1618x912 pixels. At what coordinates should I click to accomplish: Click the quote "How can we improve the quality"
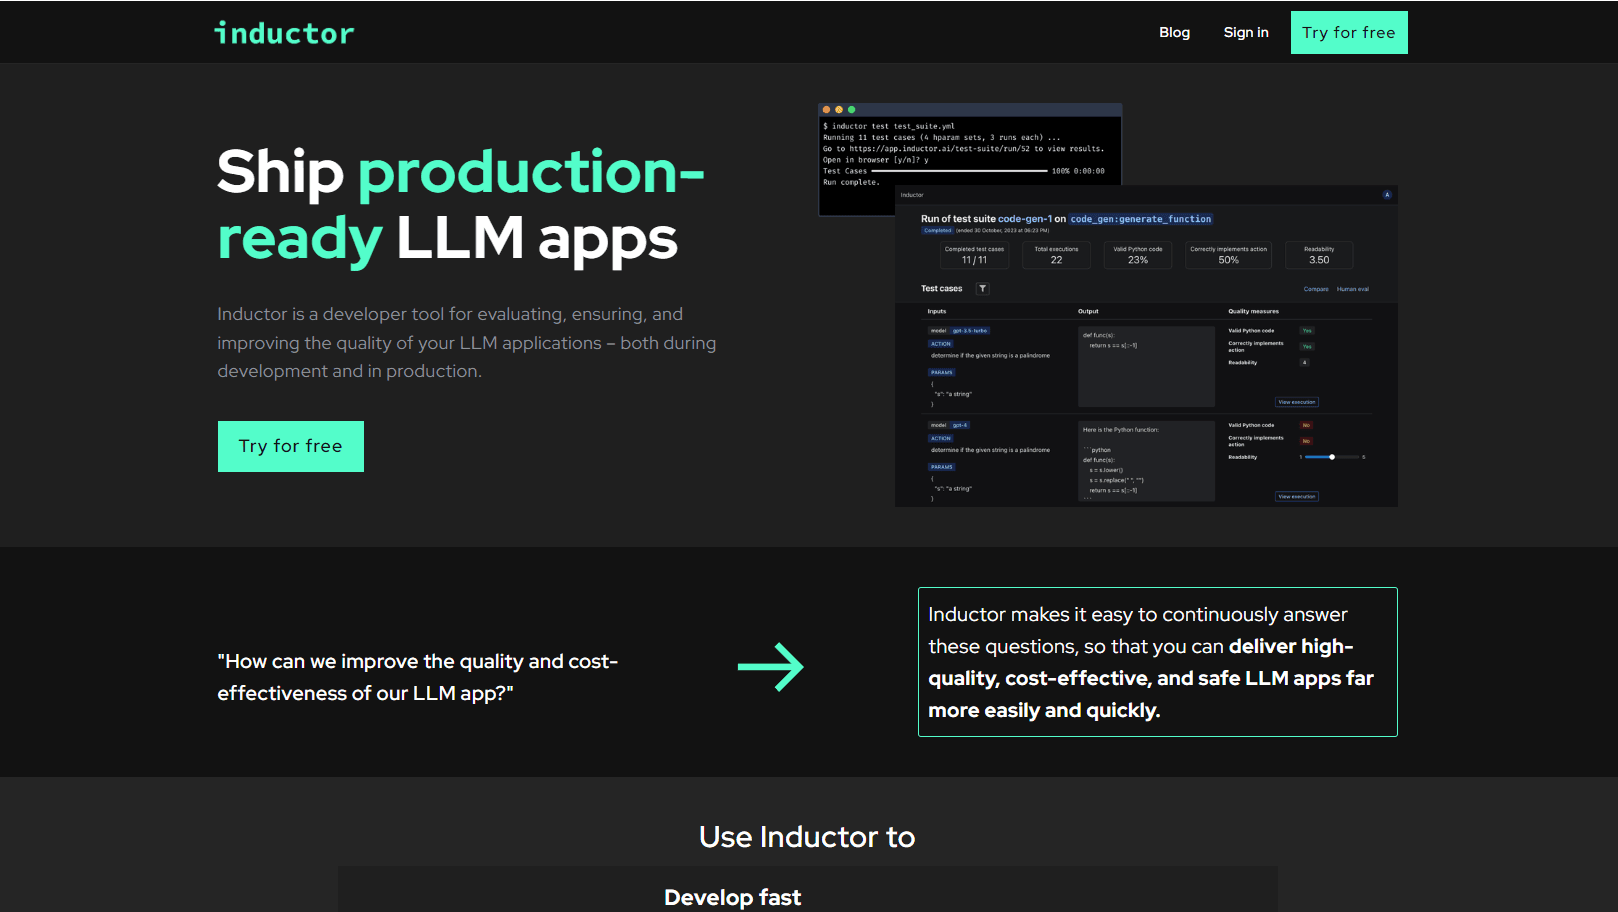418,677
